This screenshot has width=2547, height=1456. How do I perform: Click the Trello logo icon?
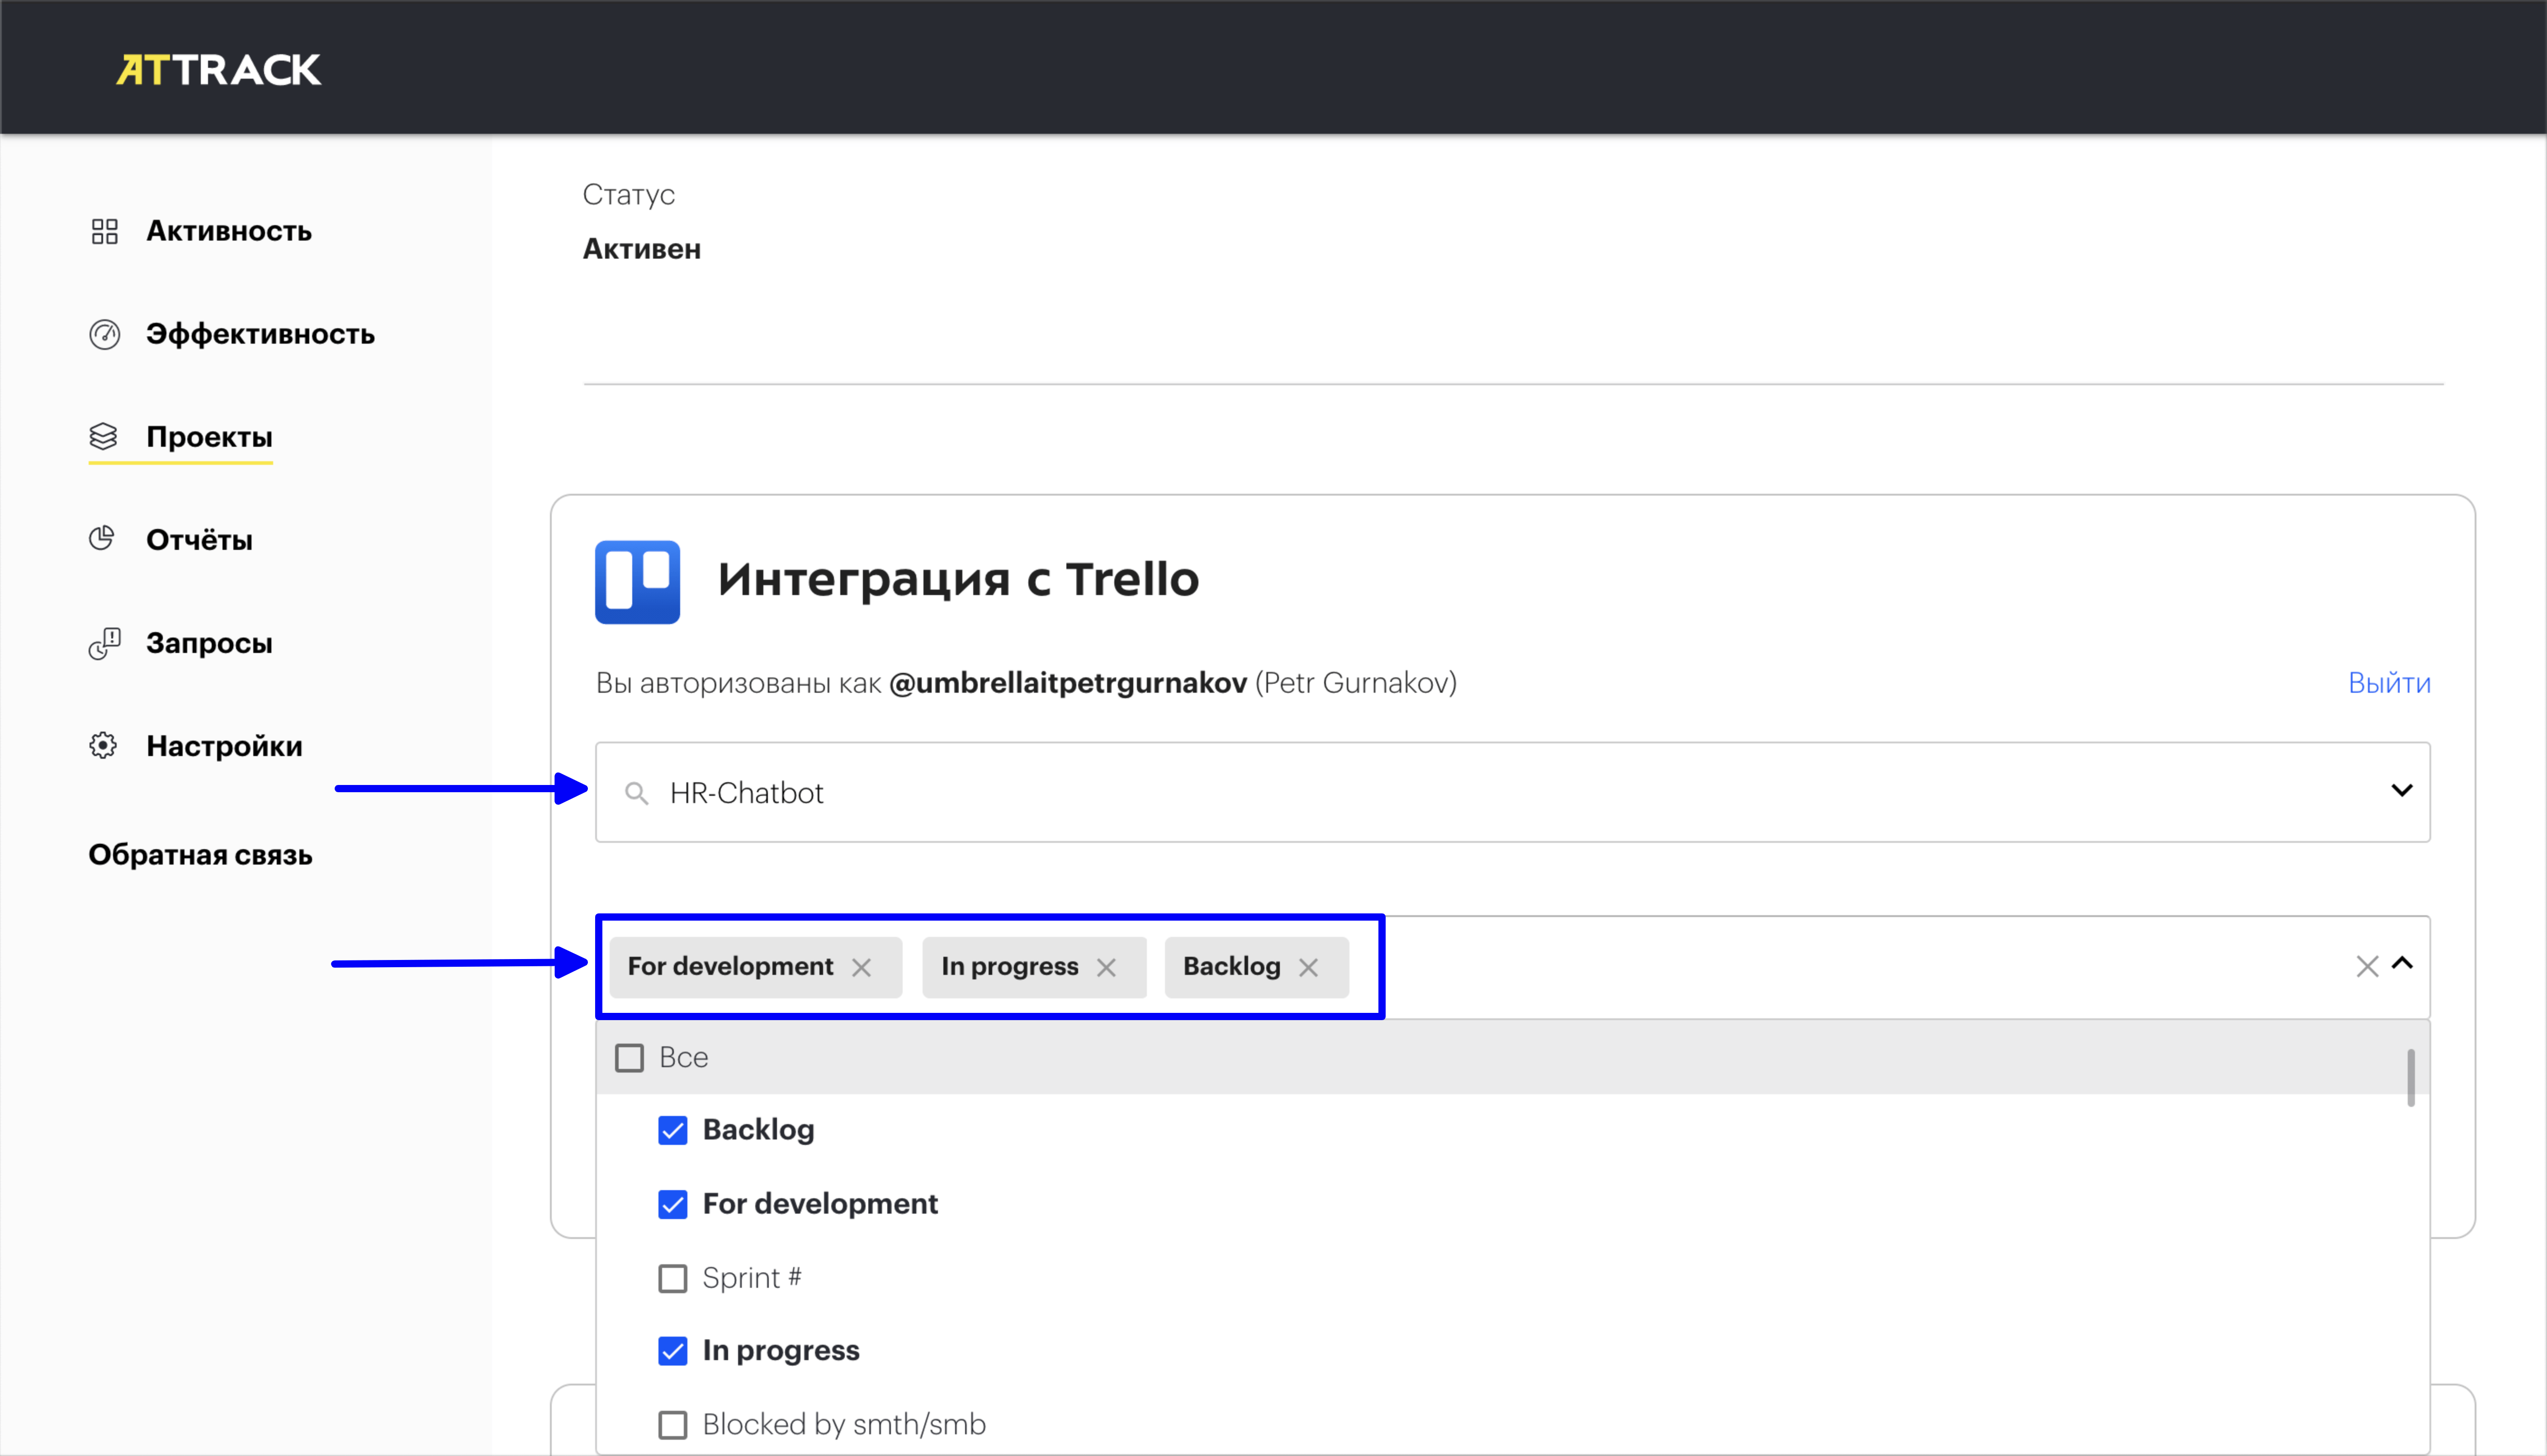click(x=637, y=582)
